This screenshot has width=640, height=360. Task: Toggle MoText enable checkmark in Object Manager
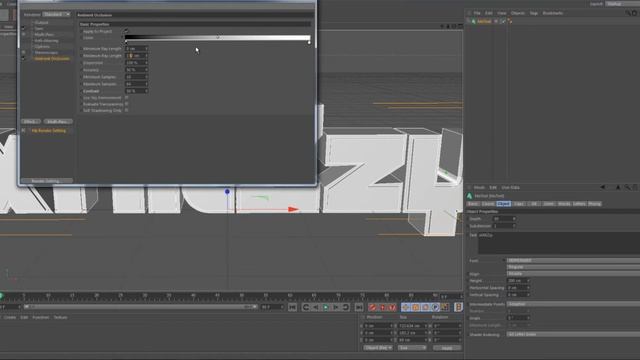coord(503,21)
